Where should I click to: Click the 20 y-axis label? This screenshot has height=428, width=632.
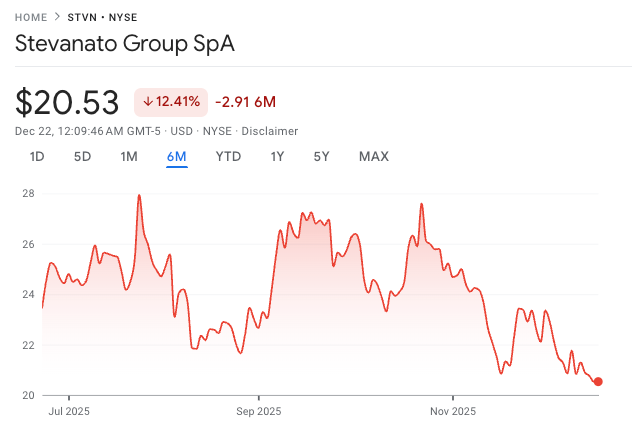(x=28, y=395)
